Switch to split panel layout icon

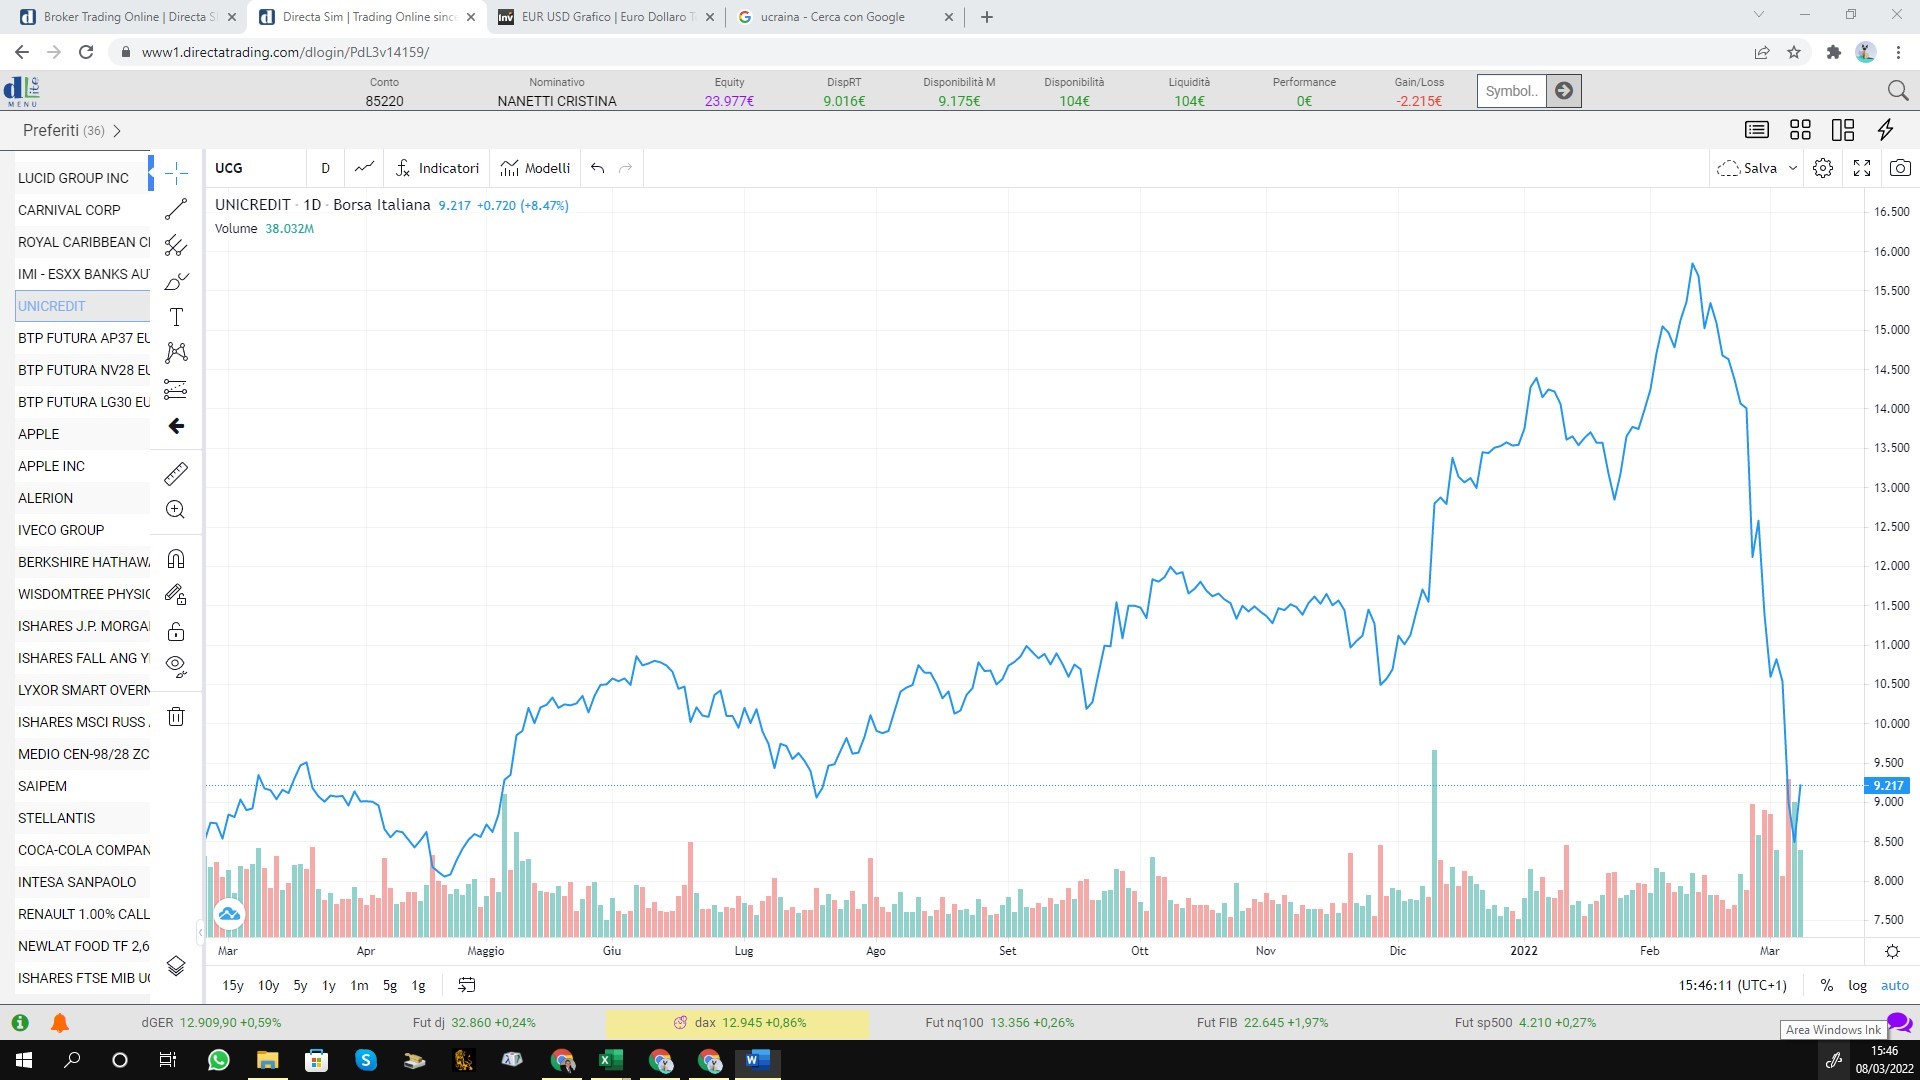click(1842, 130)
